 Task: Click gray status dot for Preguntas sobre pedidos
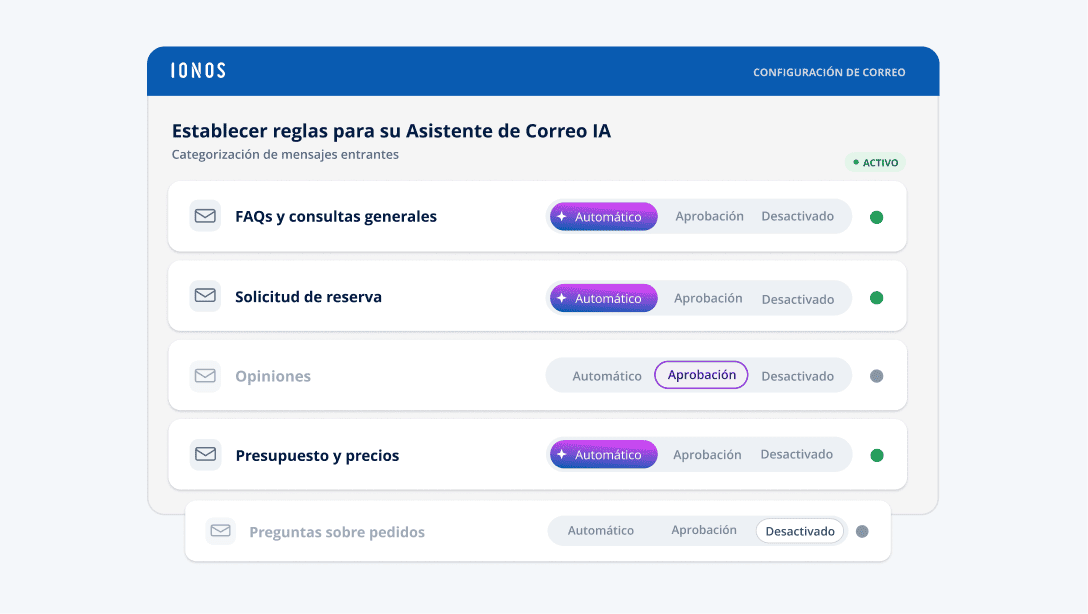coord(862,531)
